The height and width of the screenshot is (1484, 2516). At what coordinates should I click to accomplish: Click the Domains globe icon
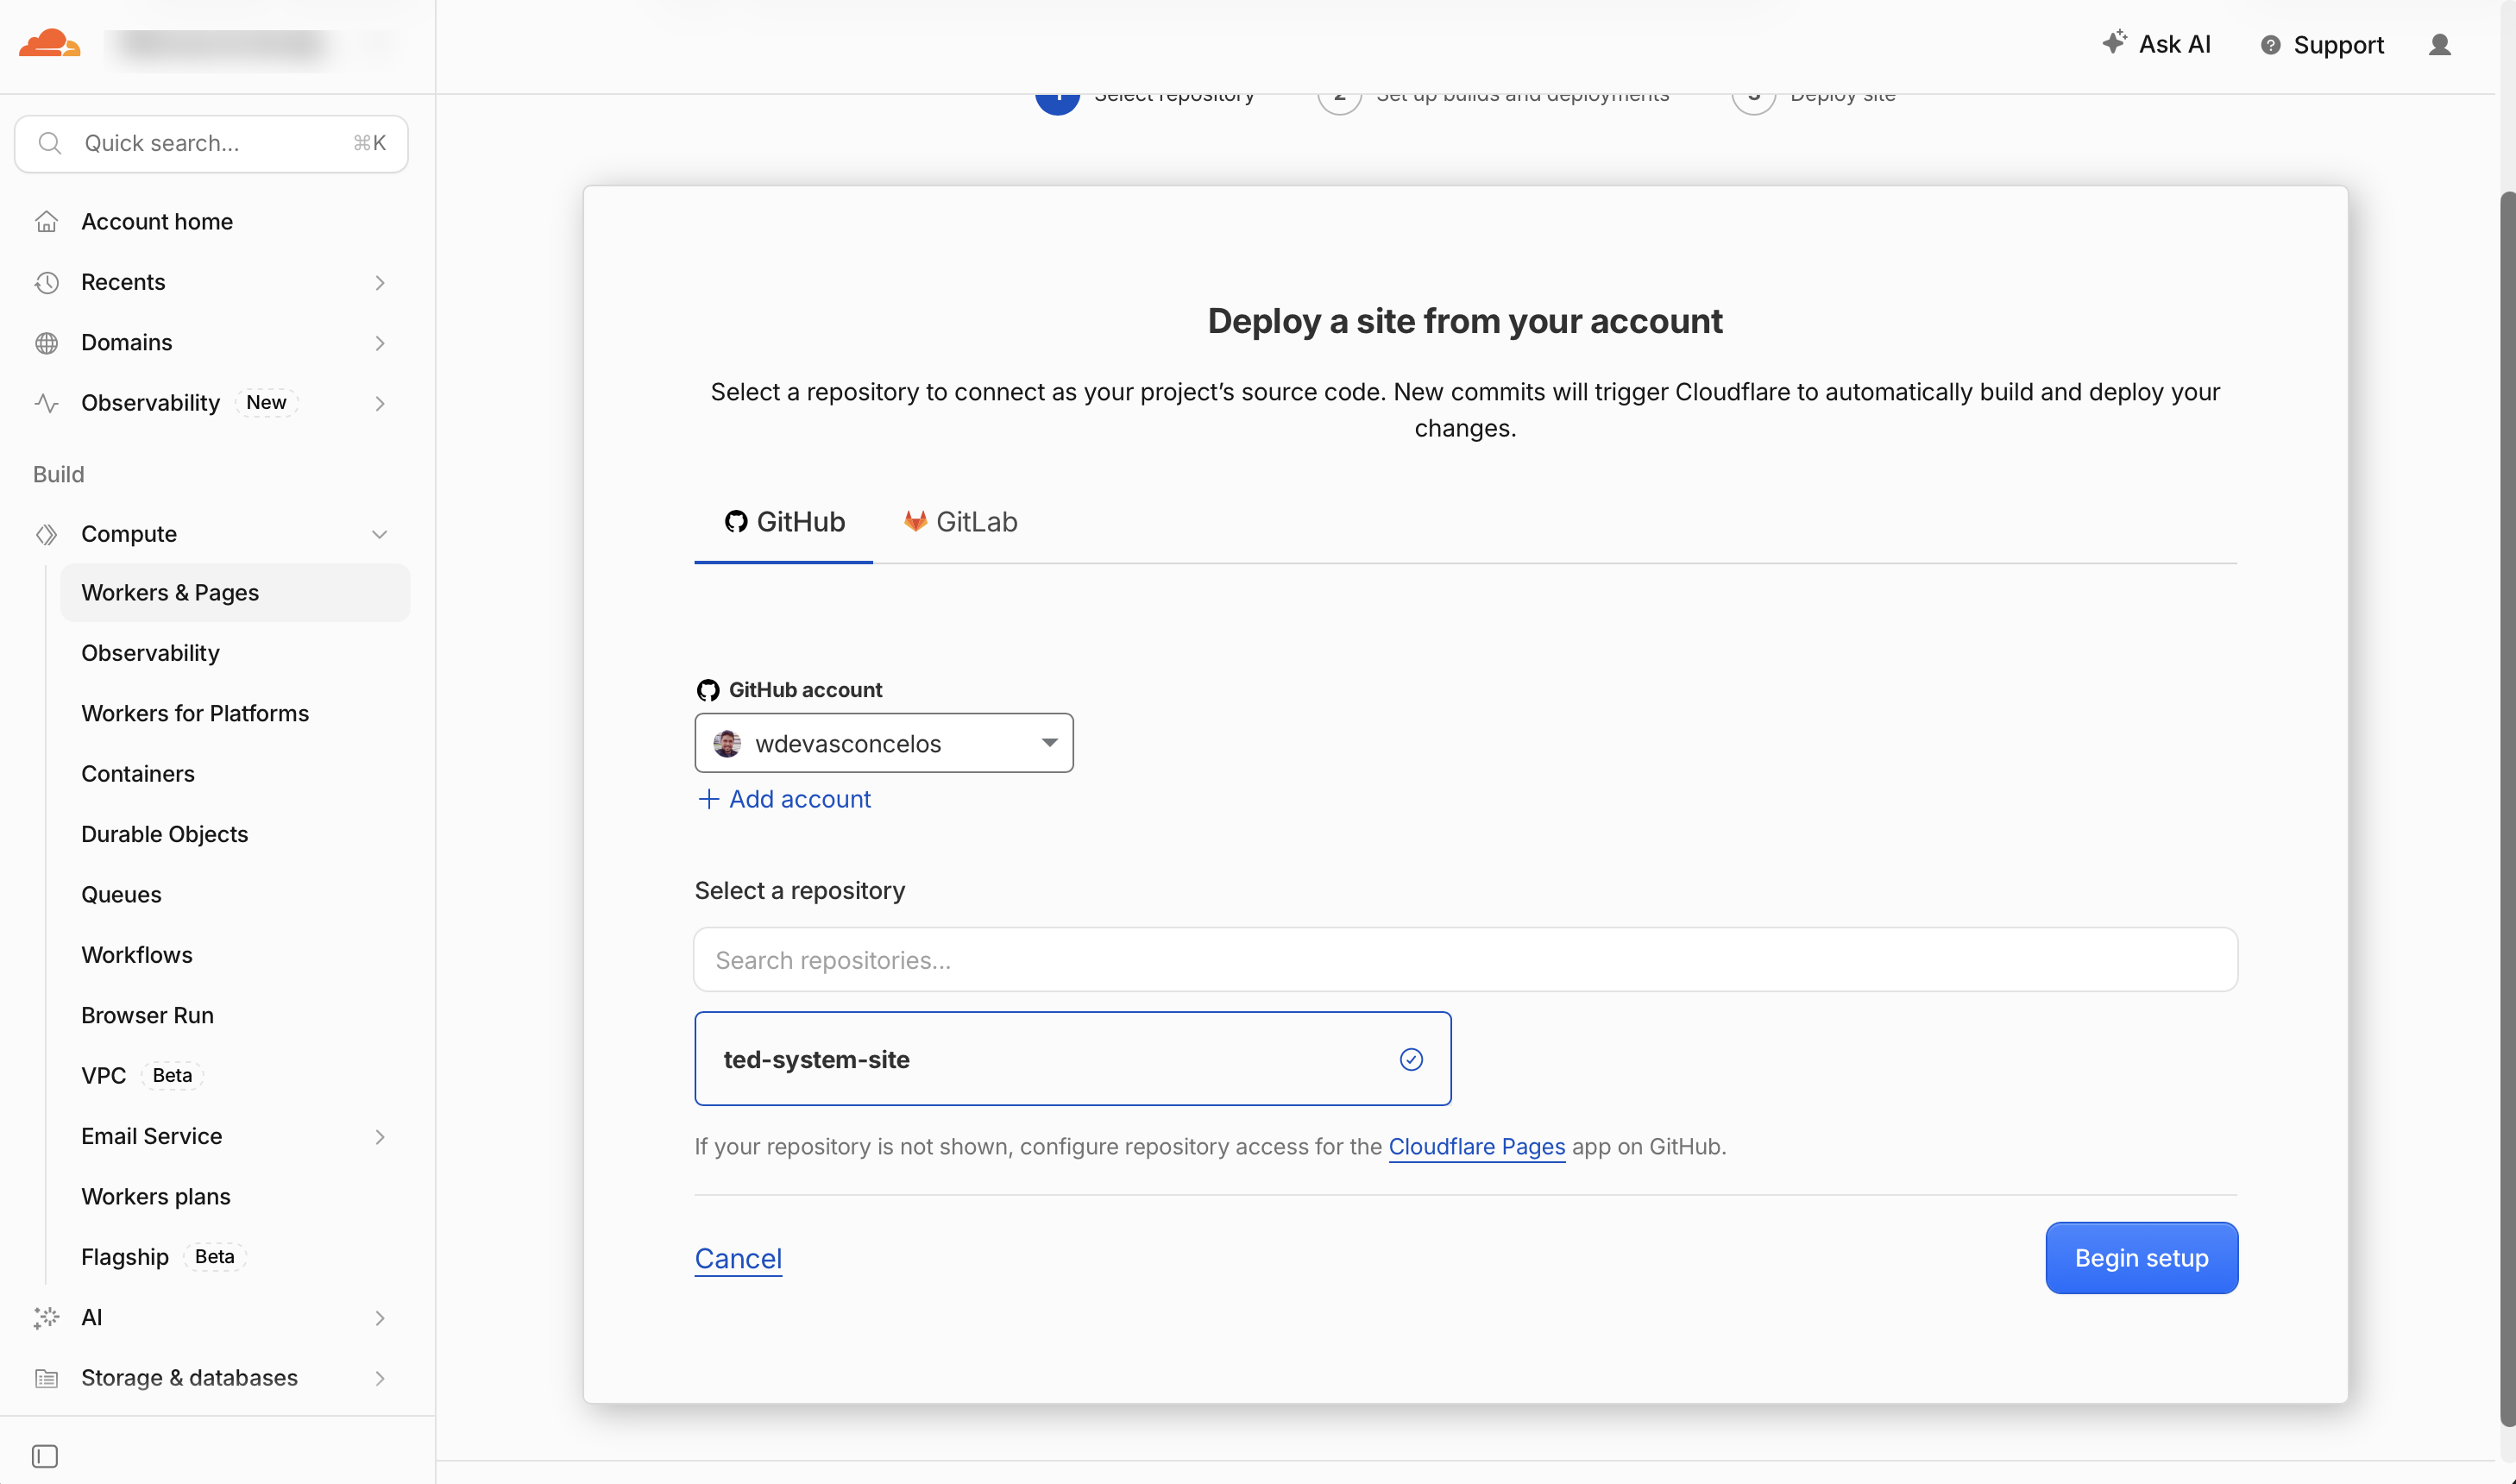click(x=47, y=343)
